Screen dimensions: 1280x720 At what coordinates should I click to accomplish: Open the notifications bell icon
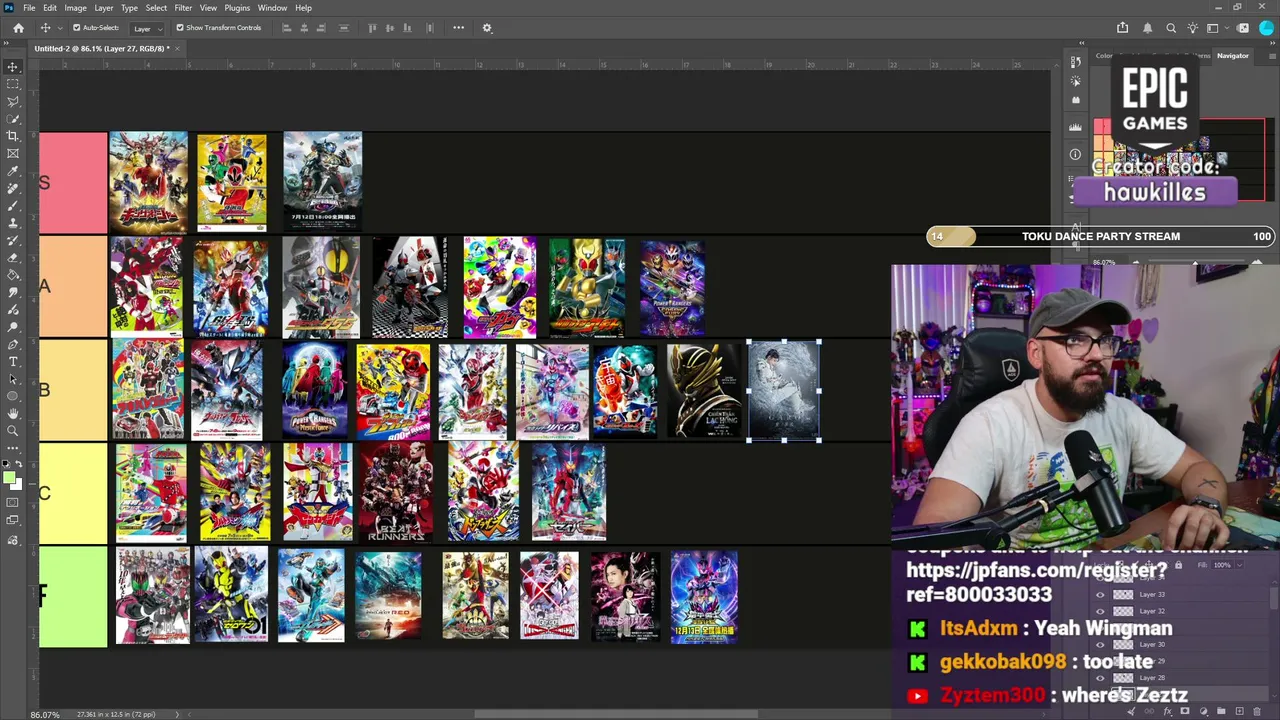(1148, 28)
